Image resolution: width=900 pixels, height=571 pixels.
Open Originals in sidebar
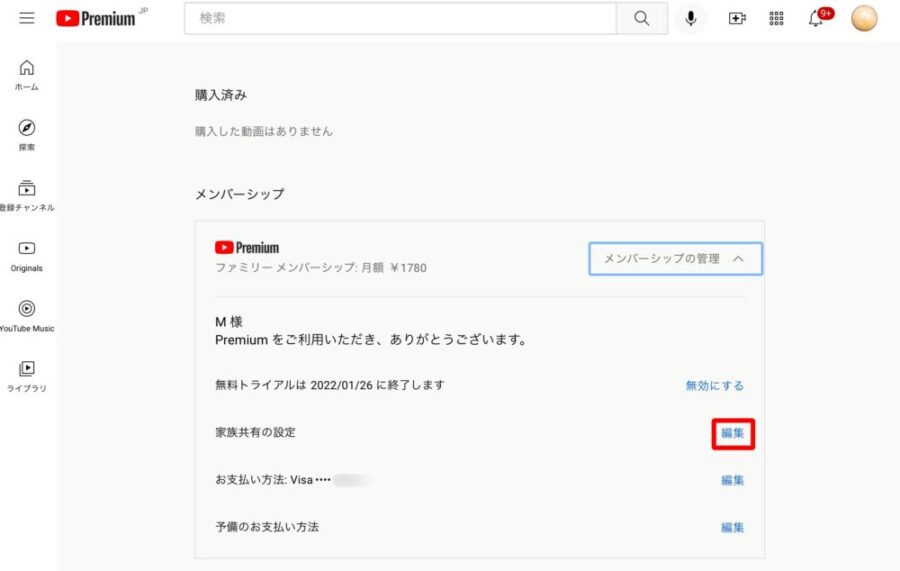26,256
